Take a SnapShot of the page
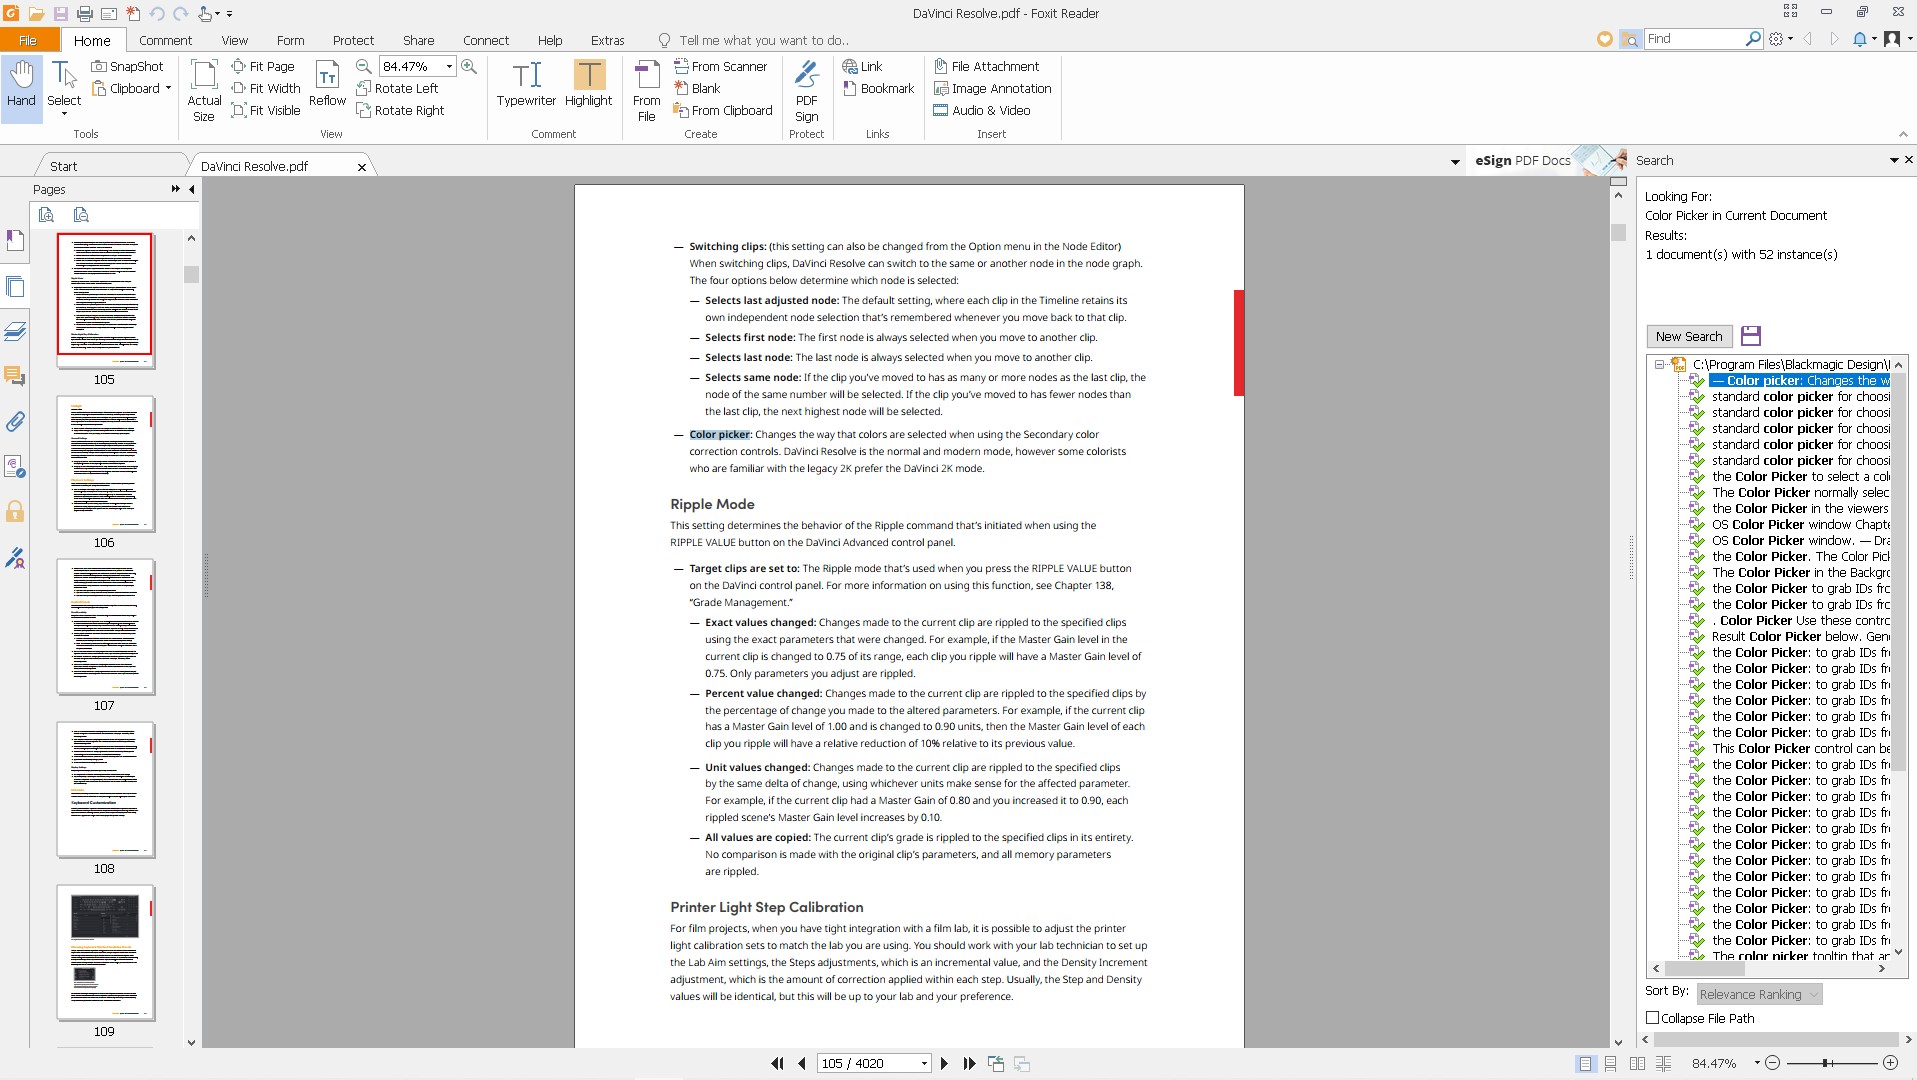The height and width of the screenshot is (1080, 1917). point(127,66)
